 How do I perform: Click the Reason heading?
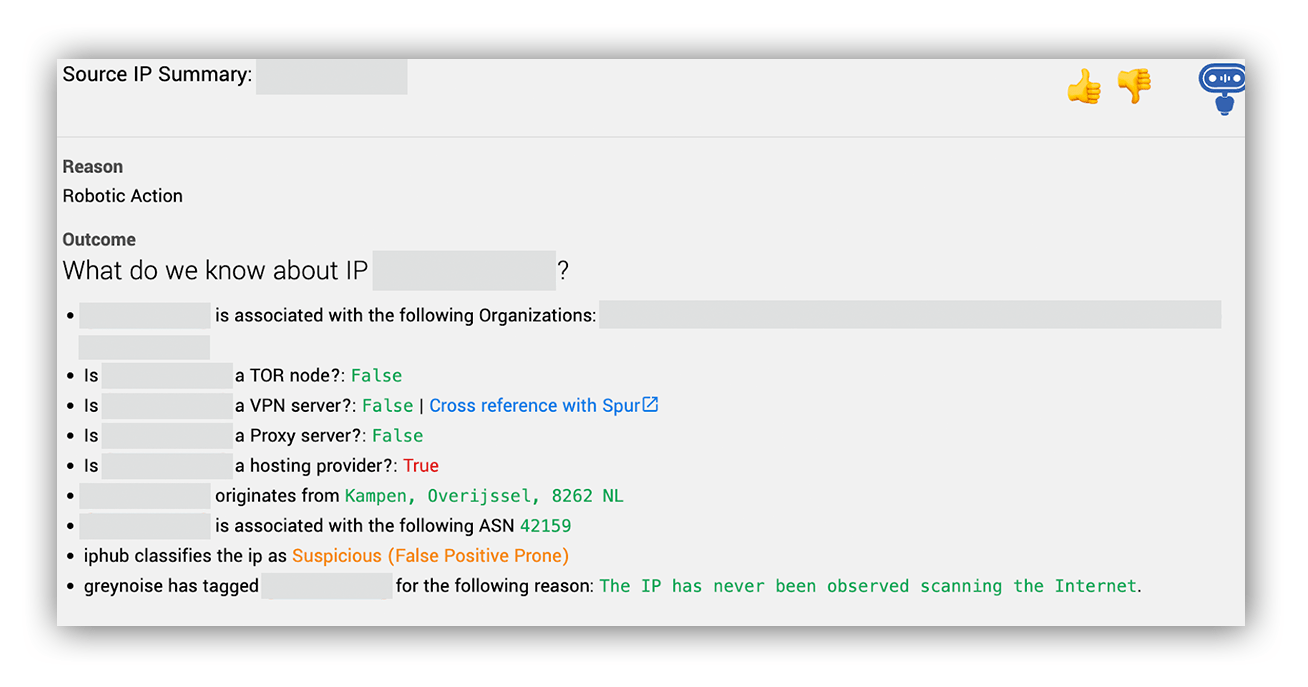(x=93, y=166)
